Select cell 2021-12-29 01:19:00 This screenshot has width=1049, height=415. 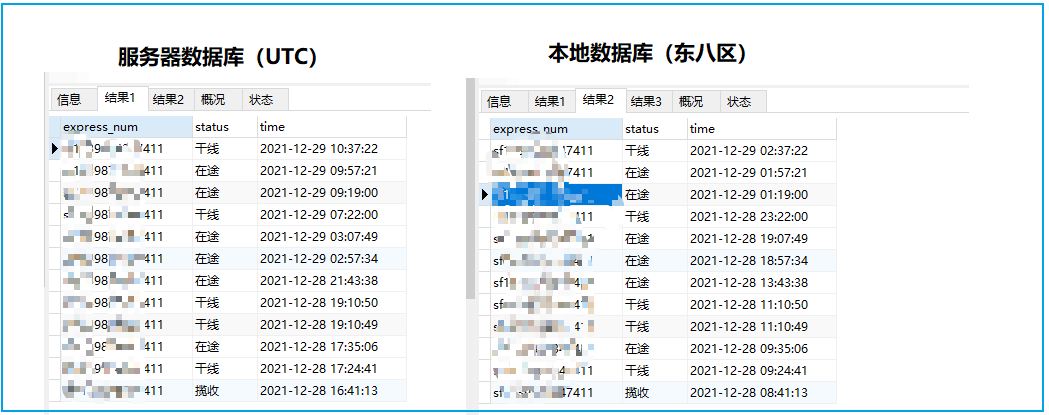coord(762,195)
